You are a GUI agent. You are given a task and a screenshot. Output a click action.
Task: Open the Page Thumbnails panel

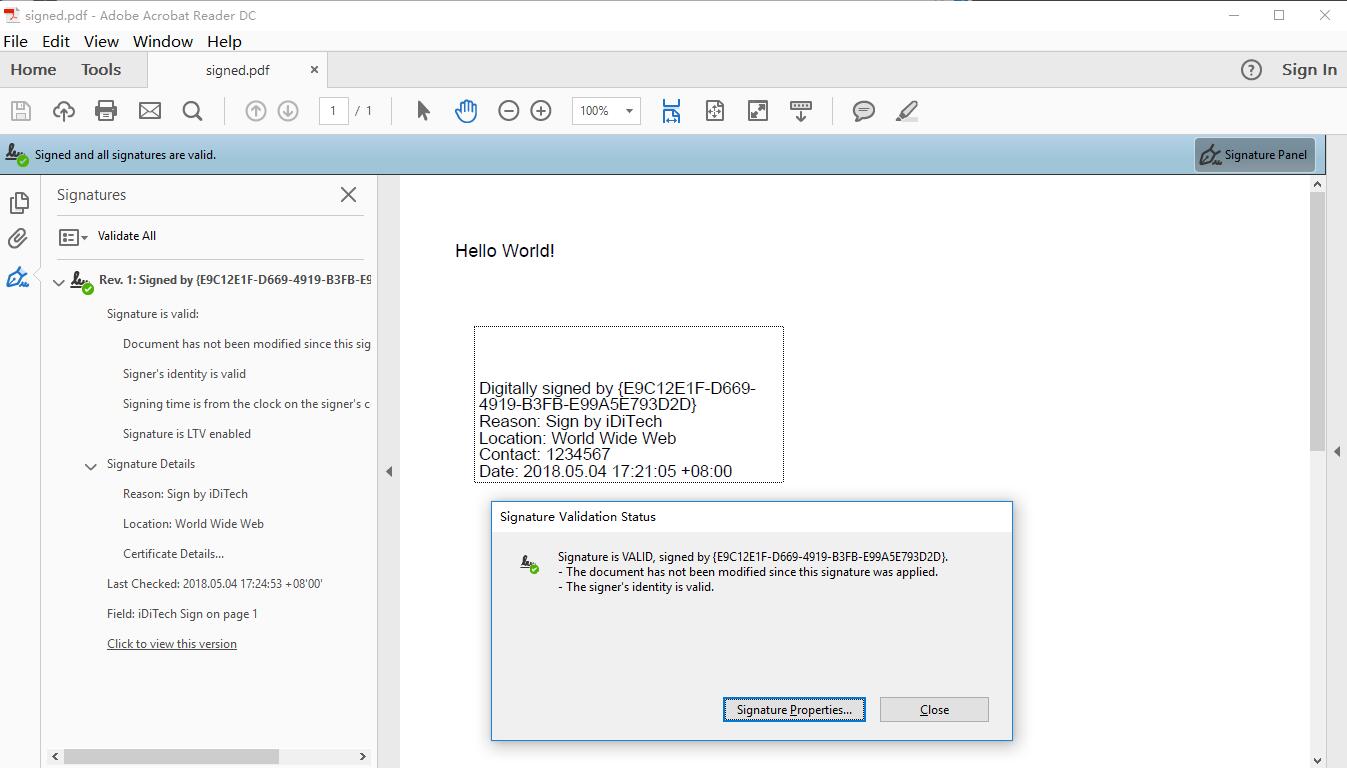pyautogui.click(x=19, y=202)
